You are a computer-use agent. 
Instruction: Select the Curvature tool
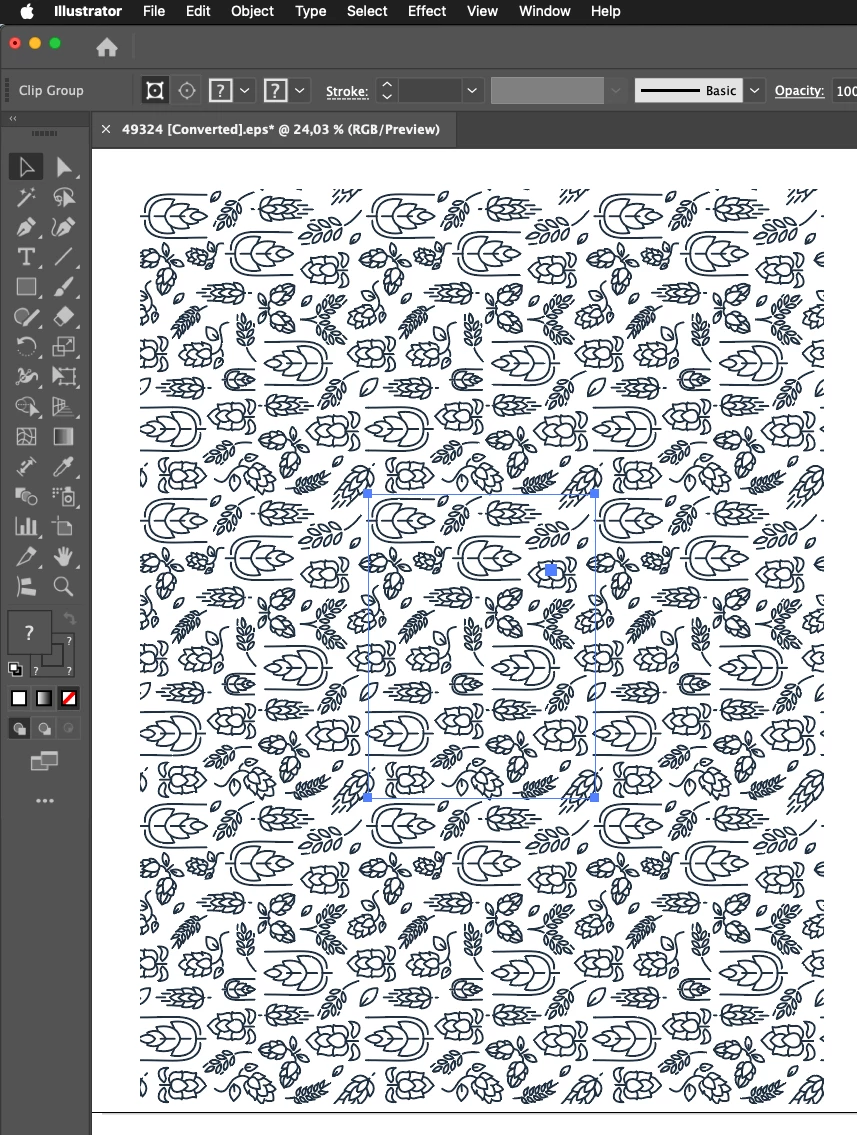[x=64, y=227]
